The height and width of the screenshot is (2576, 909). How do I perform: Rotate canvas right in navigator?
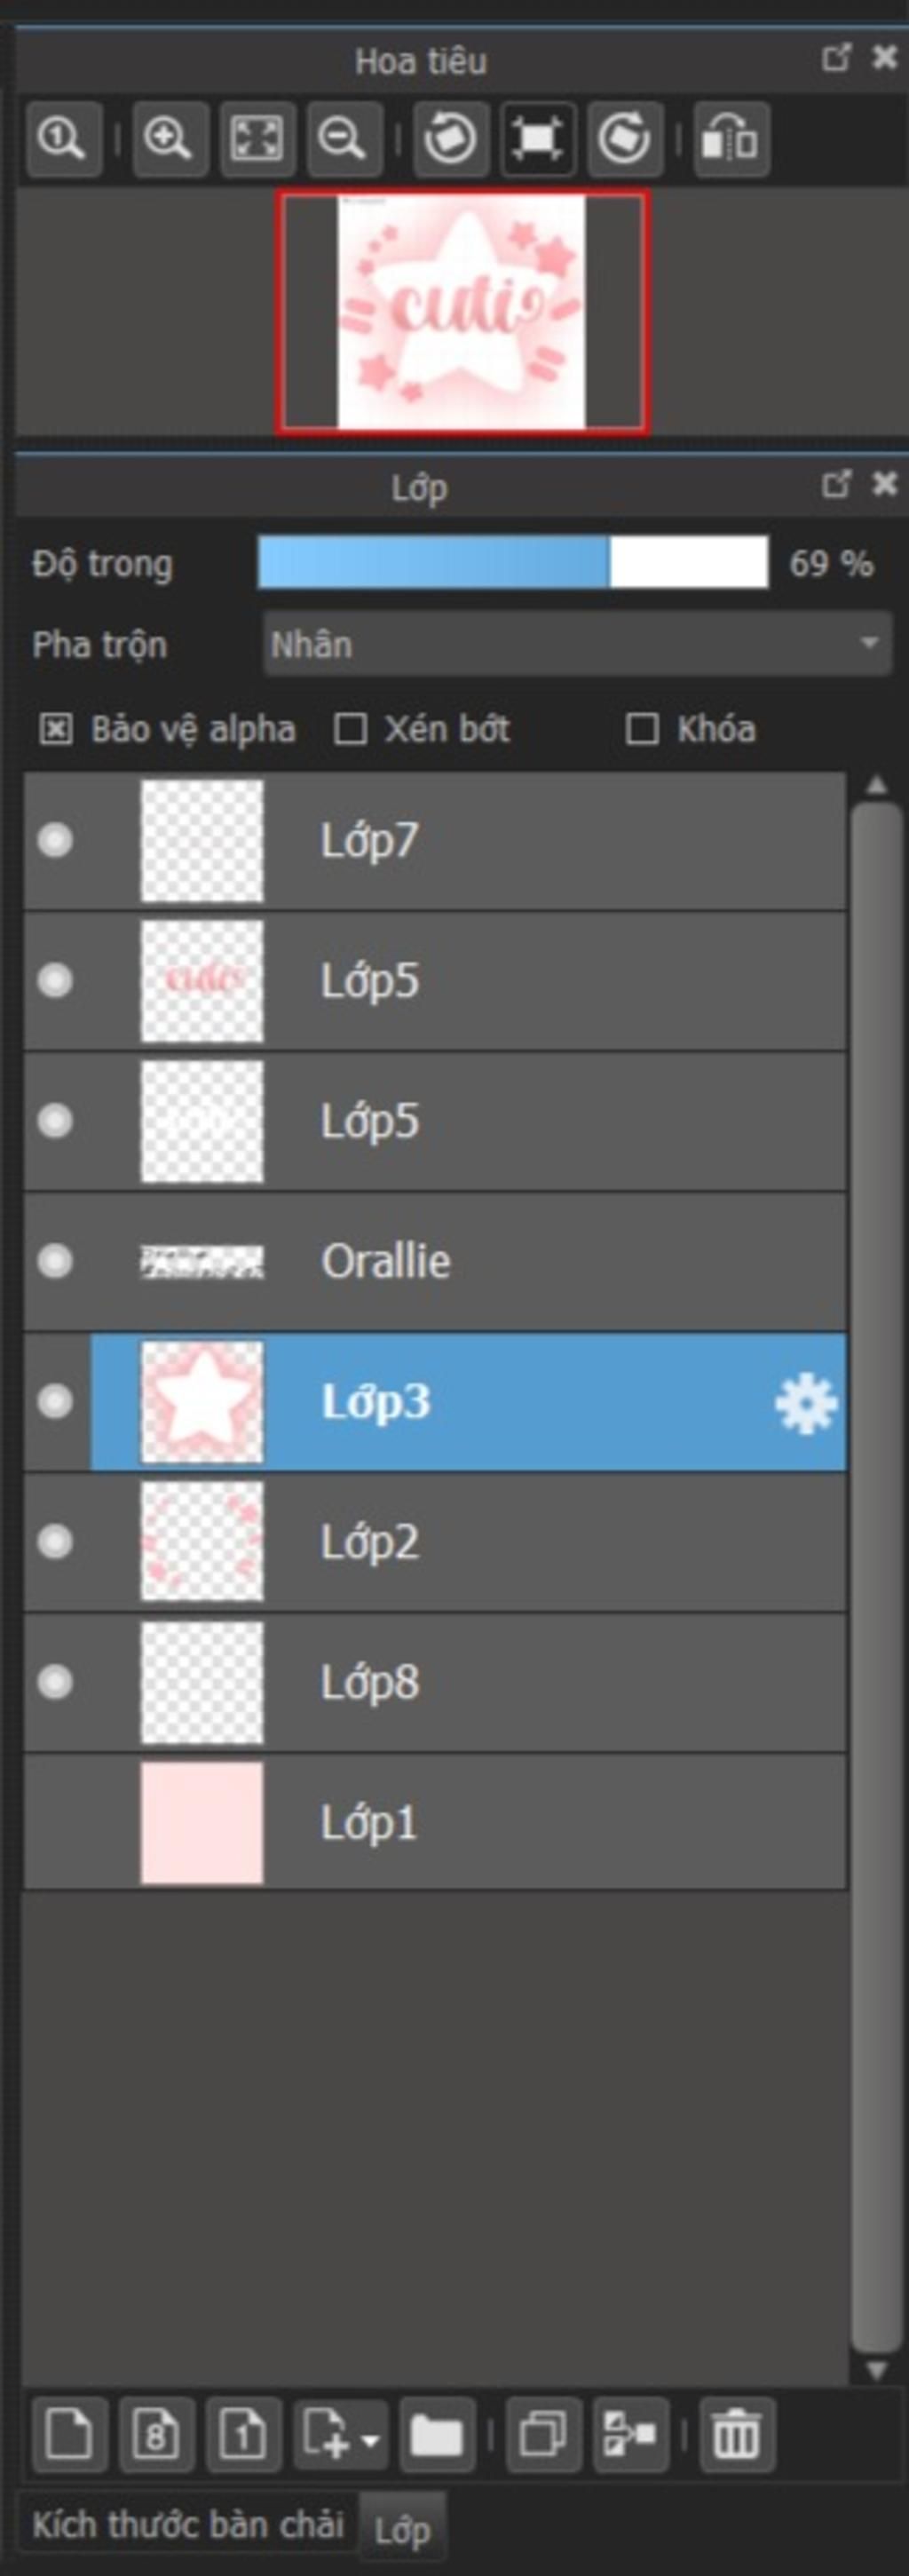point(624,138)
